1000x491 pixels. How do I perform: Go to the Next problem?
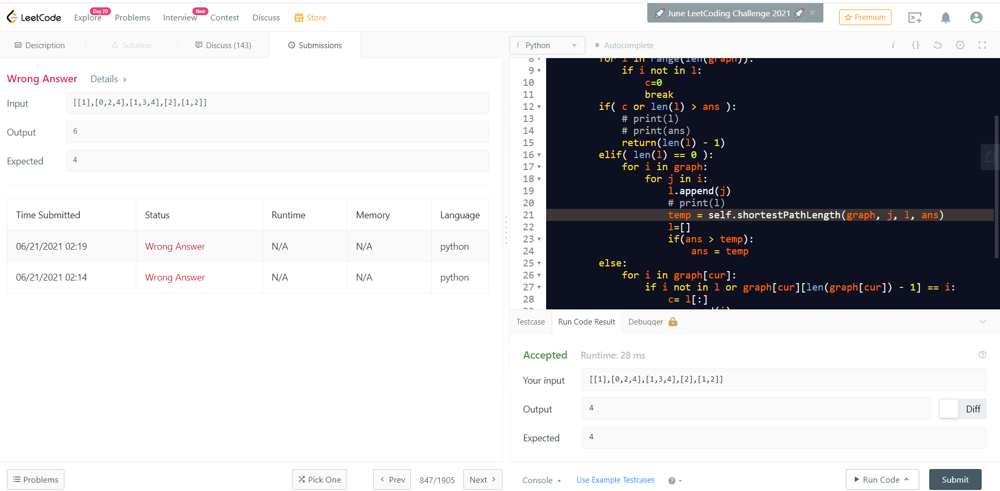point(483,480)
